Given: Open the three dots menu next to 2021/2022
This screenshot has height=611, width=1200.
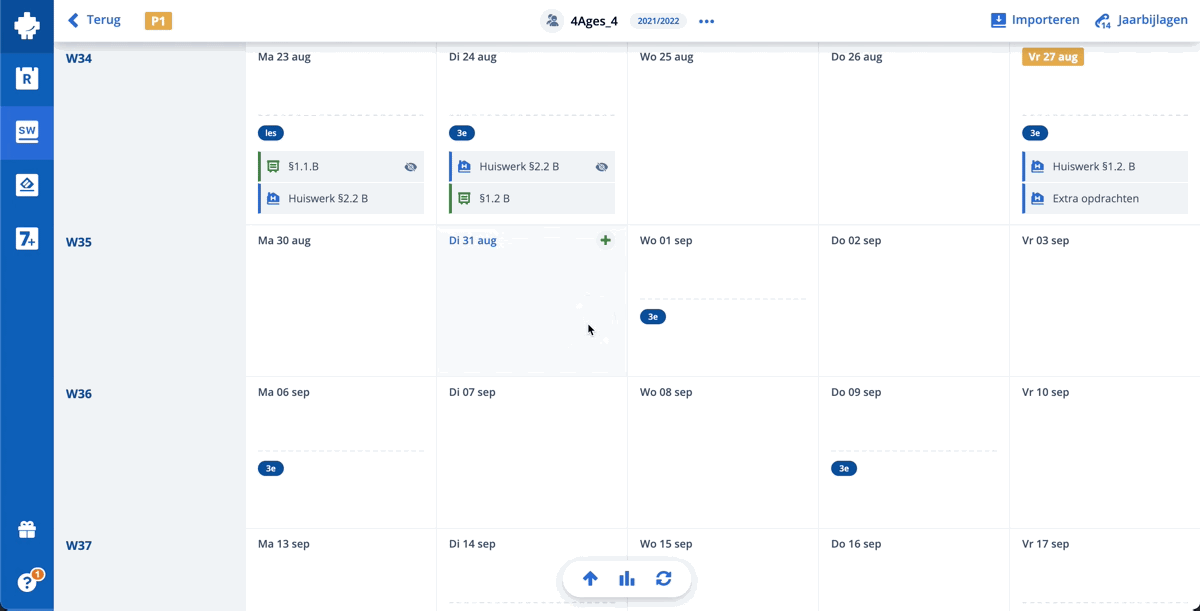Looking at the screenshot, I should [707, 21].
